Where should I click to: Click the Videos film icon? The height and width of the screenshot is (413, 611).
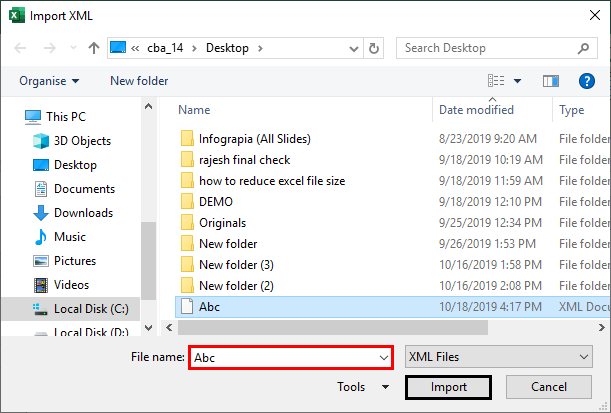point(41,285)
